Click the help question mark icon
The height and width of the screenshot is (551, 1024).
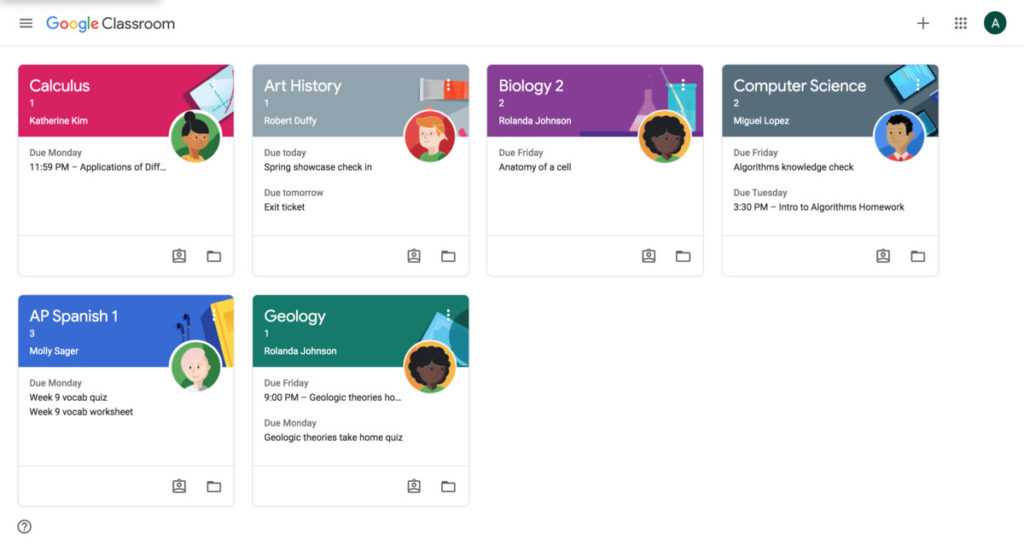[24, 527]
